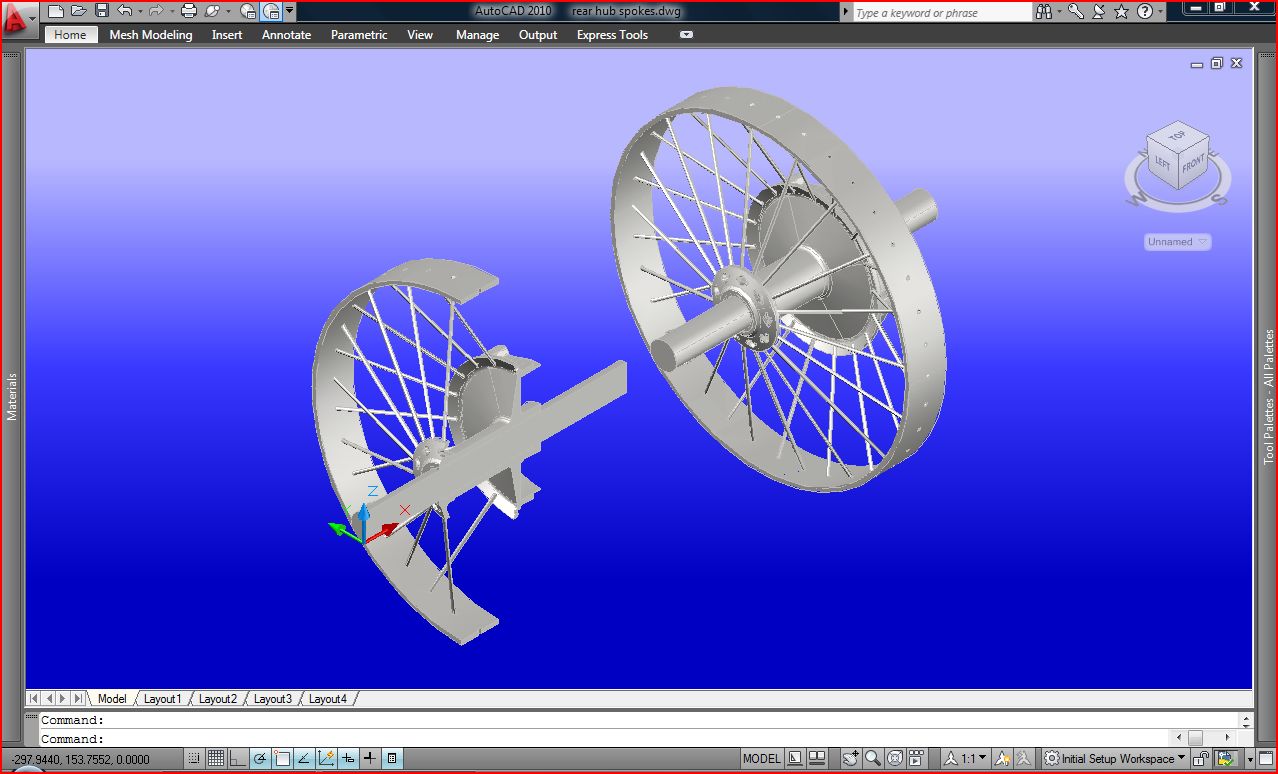Click the Help question mark icon
Screen dimensions: 1278x774
pyautogui.click(x=1145, y=12)
